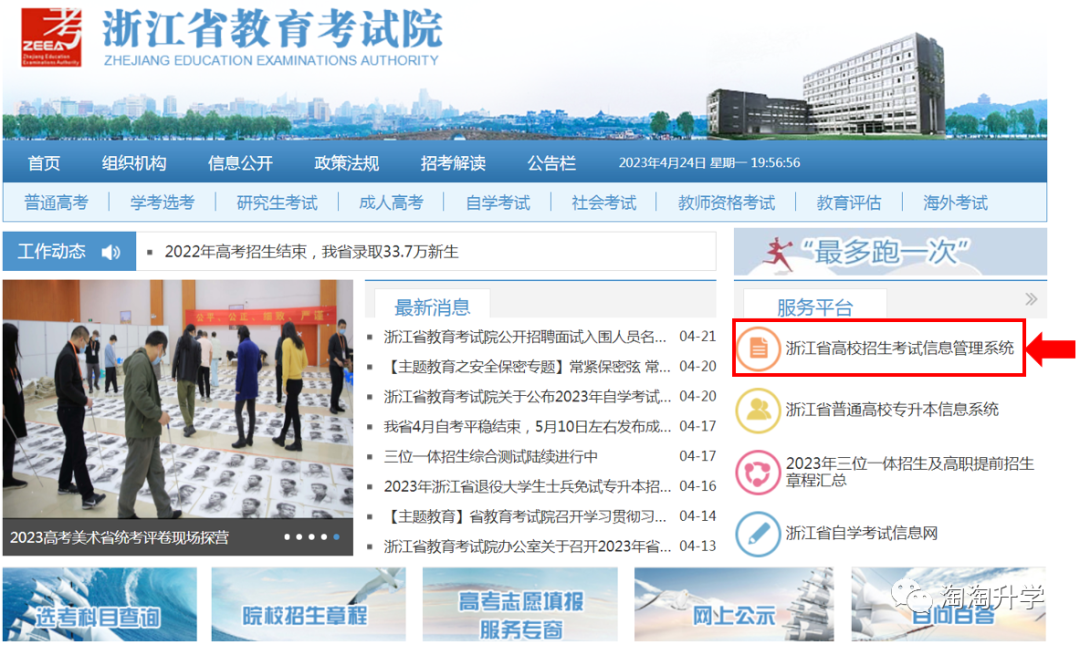Expand the 服务平台 list with the double-chevron
The height and width of the screenshot is (645, 1080).
1031,299
